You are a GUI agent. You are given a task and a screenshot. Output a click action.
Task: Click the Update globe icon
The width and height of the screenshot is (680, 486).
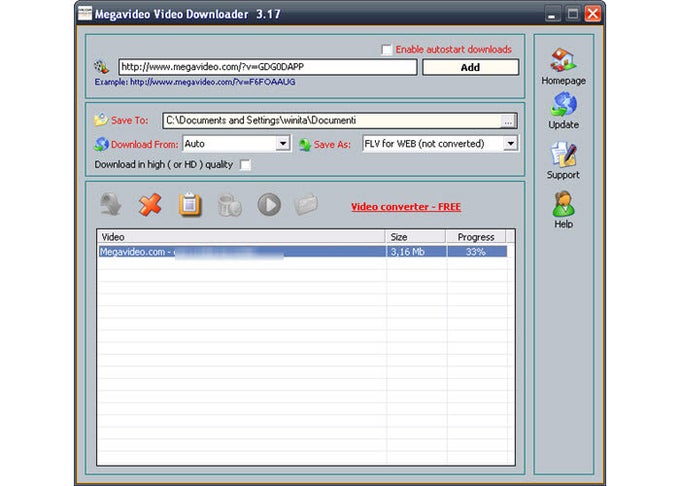pyautogui.click(x=563, y=104)
